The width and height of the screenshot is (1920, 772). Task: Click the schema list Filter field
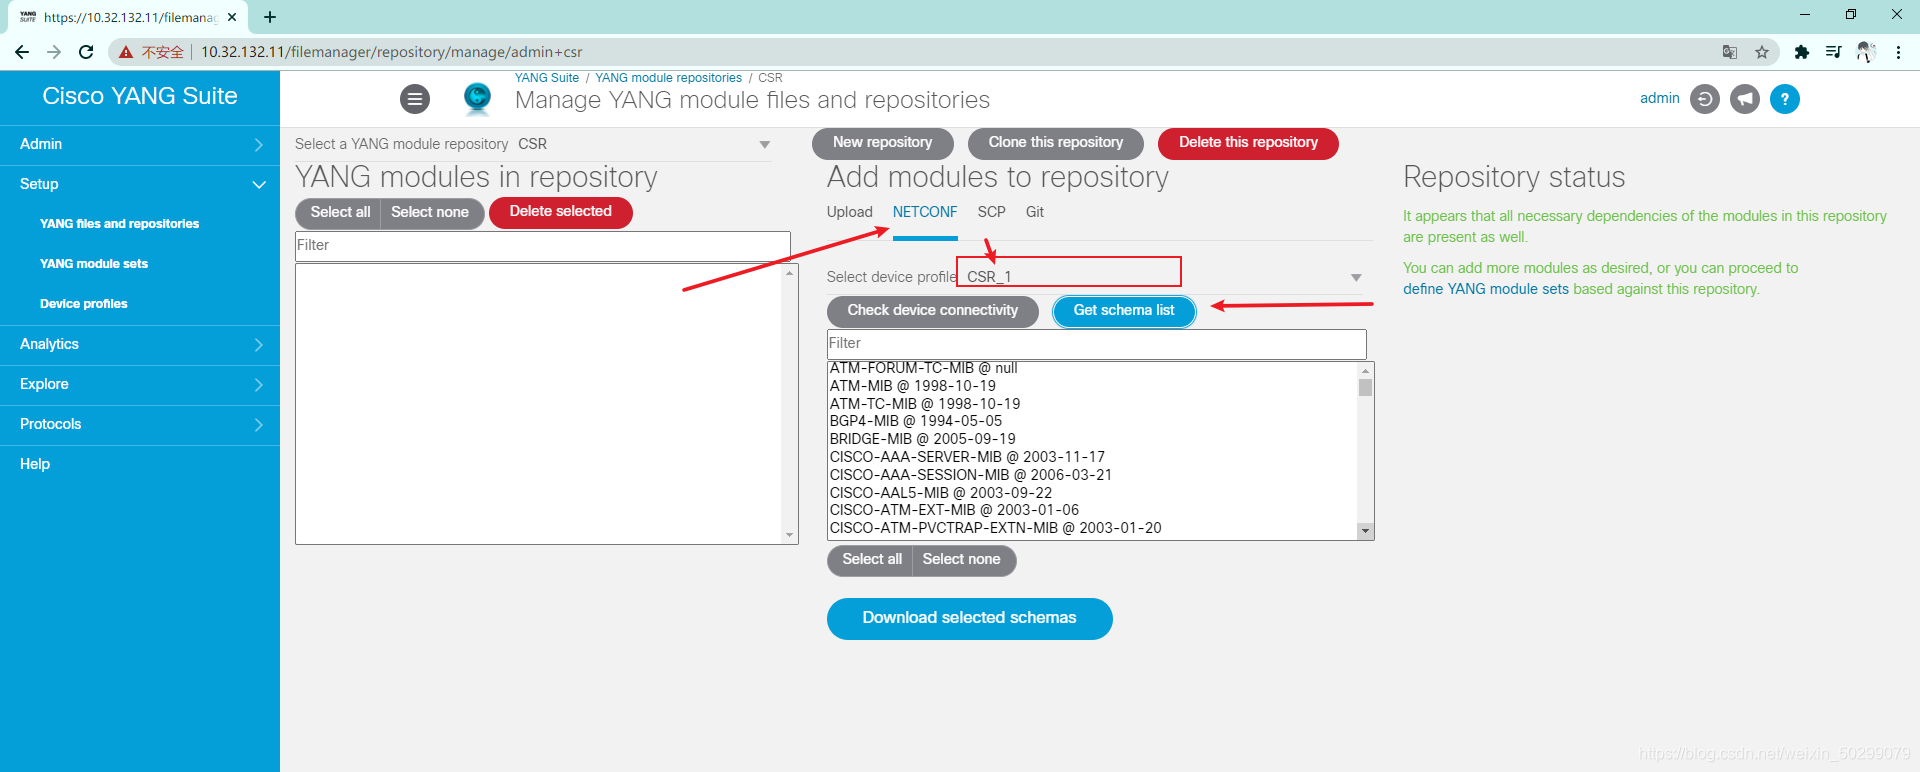point(1097,344)
